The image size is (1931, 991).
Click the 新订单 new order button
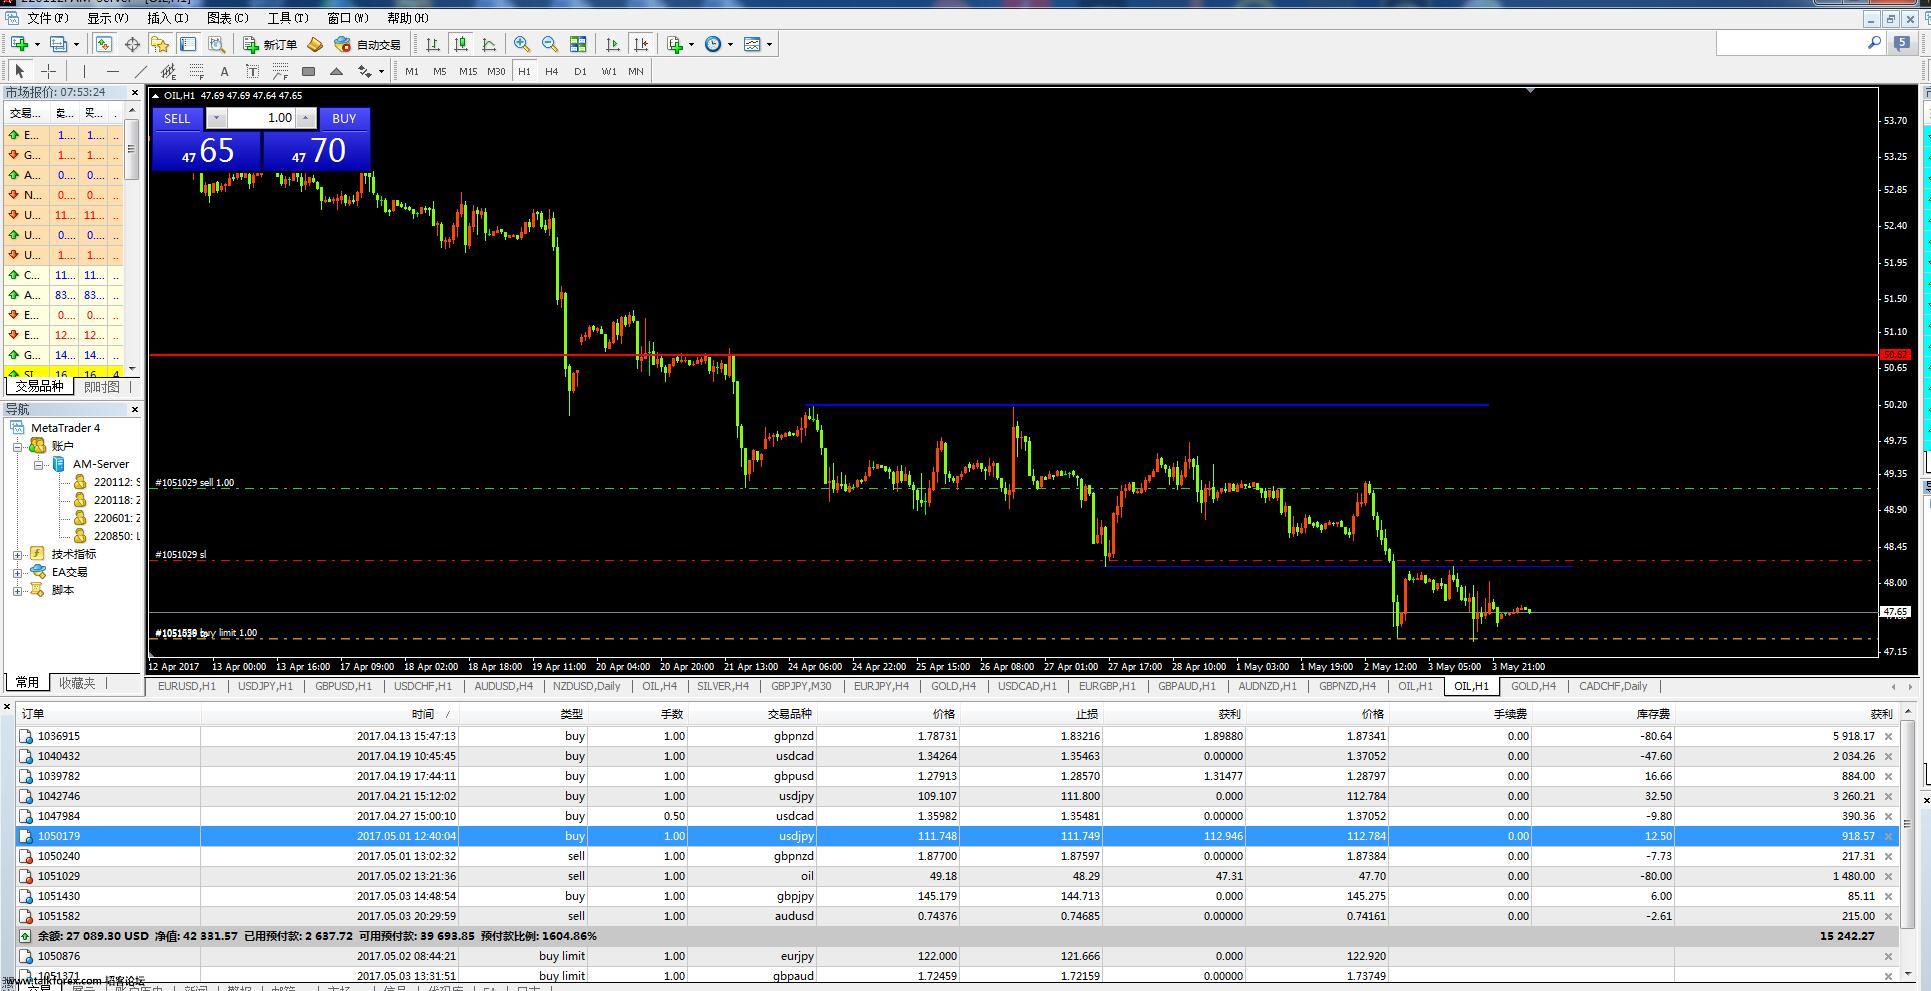tap(270, 44)
